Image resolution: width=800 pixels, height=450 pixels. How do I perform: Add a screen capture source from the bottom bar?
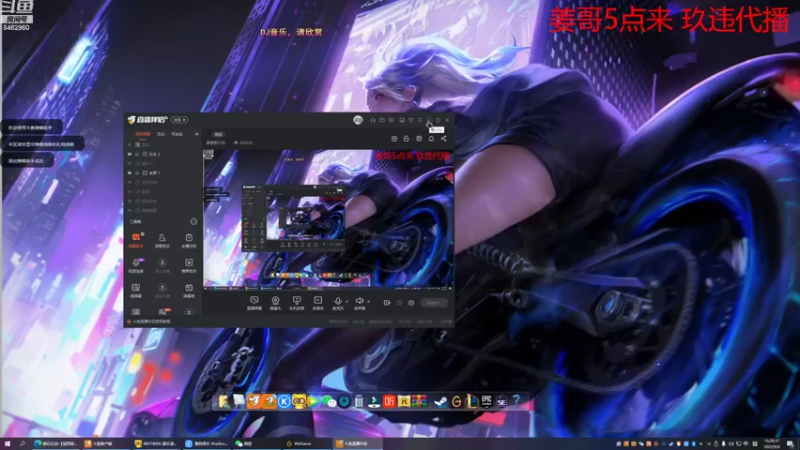pos(254,303)
